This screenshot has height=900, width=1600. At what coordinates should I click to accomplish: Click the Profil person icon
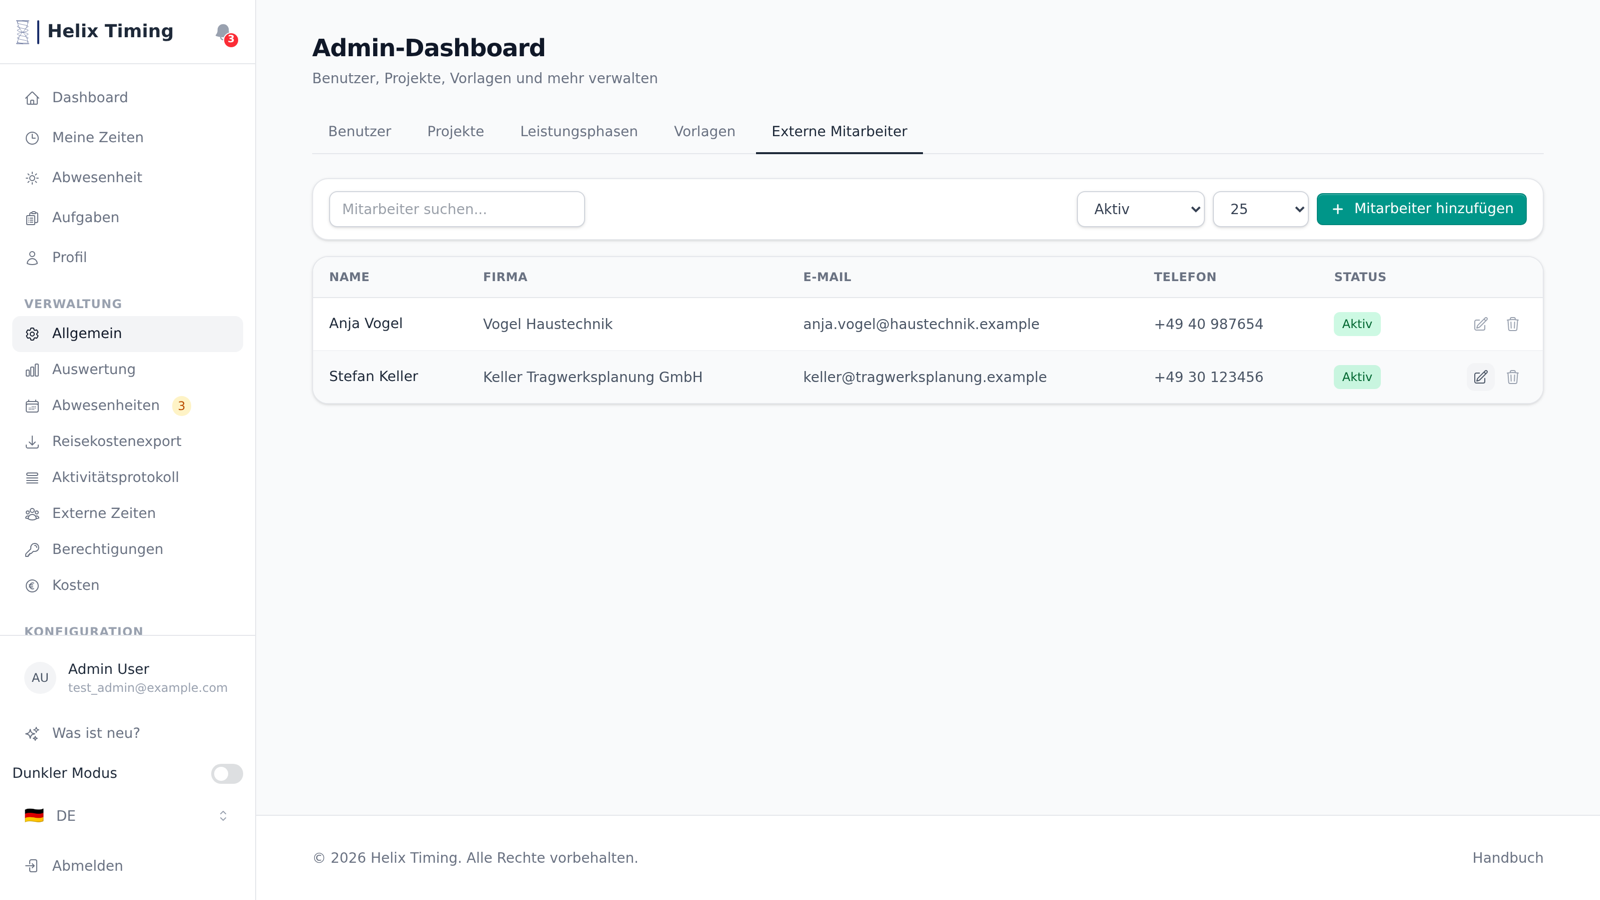[32, 258]
